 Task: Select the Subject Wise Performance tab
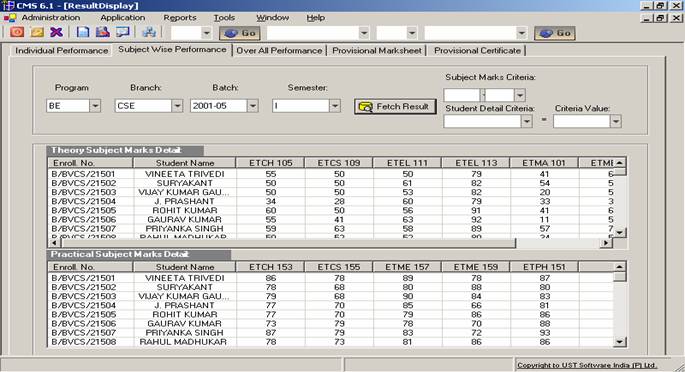pyautogui.click(x=172, y=49)
